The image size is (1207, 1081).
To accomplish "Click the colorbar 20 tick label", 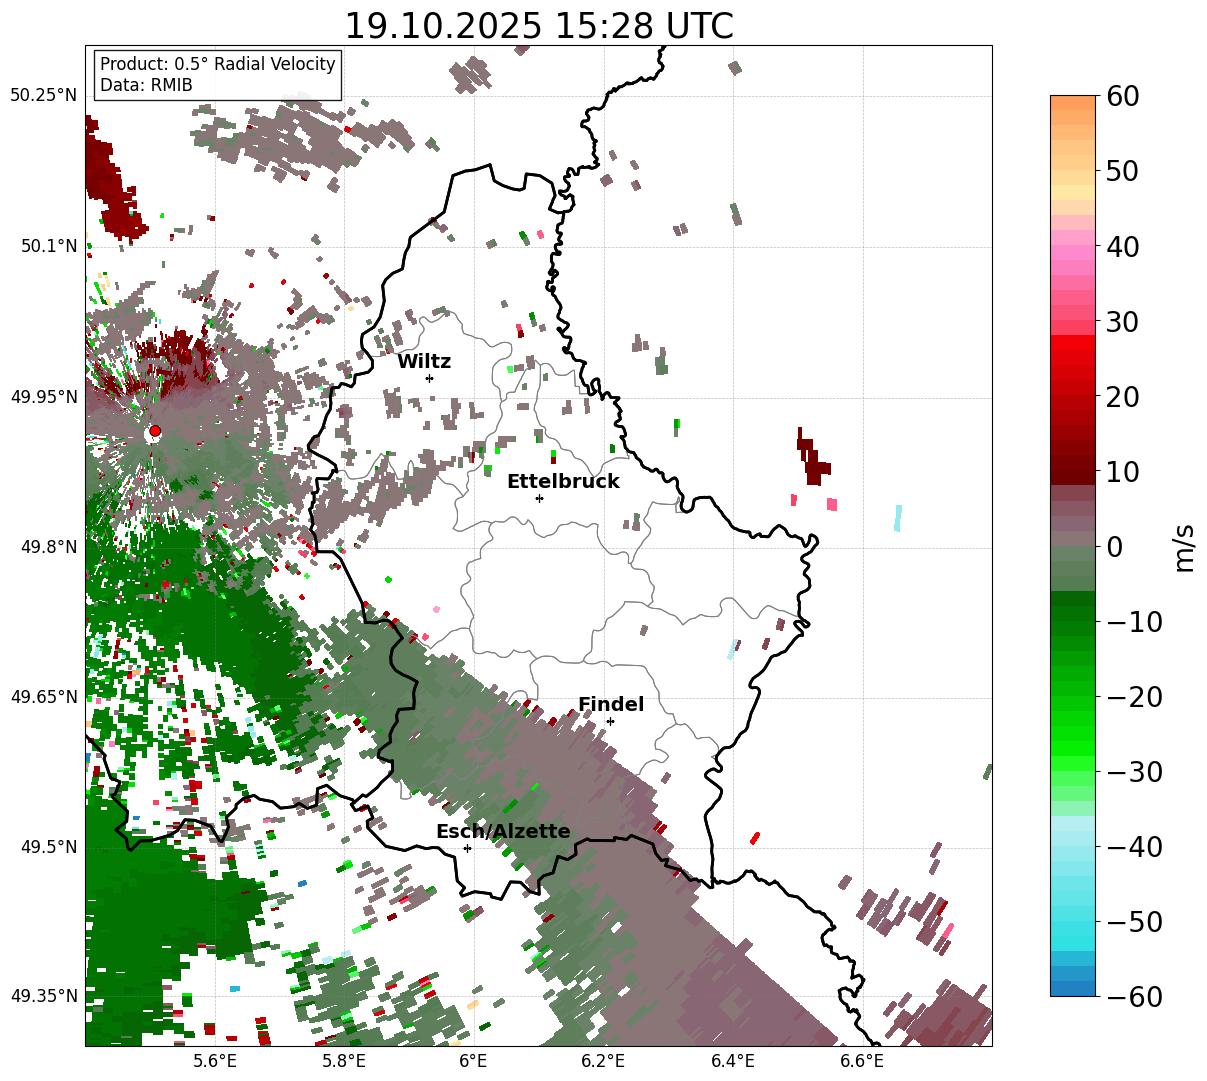I will [x=1123, y=397].
